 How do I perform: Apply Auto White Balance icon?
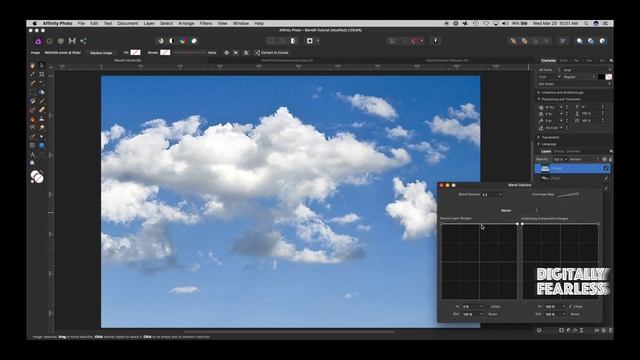194,41
